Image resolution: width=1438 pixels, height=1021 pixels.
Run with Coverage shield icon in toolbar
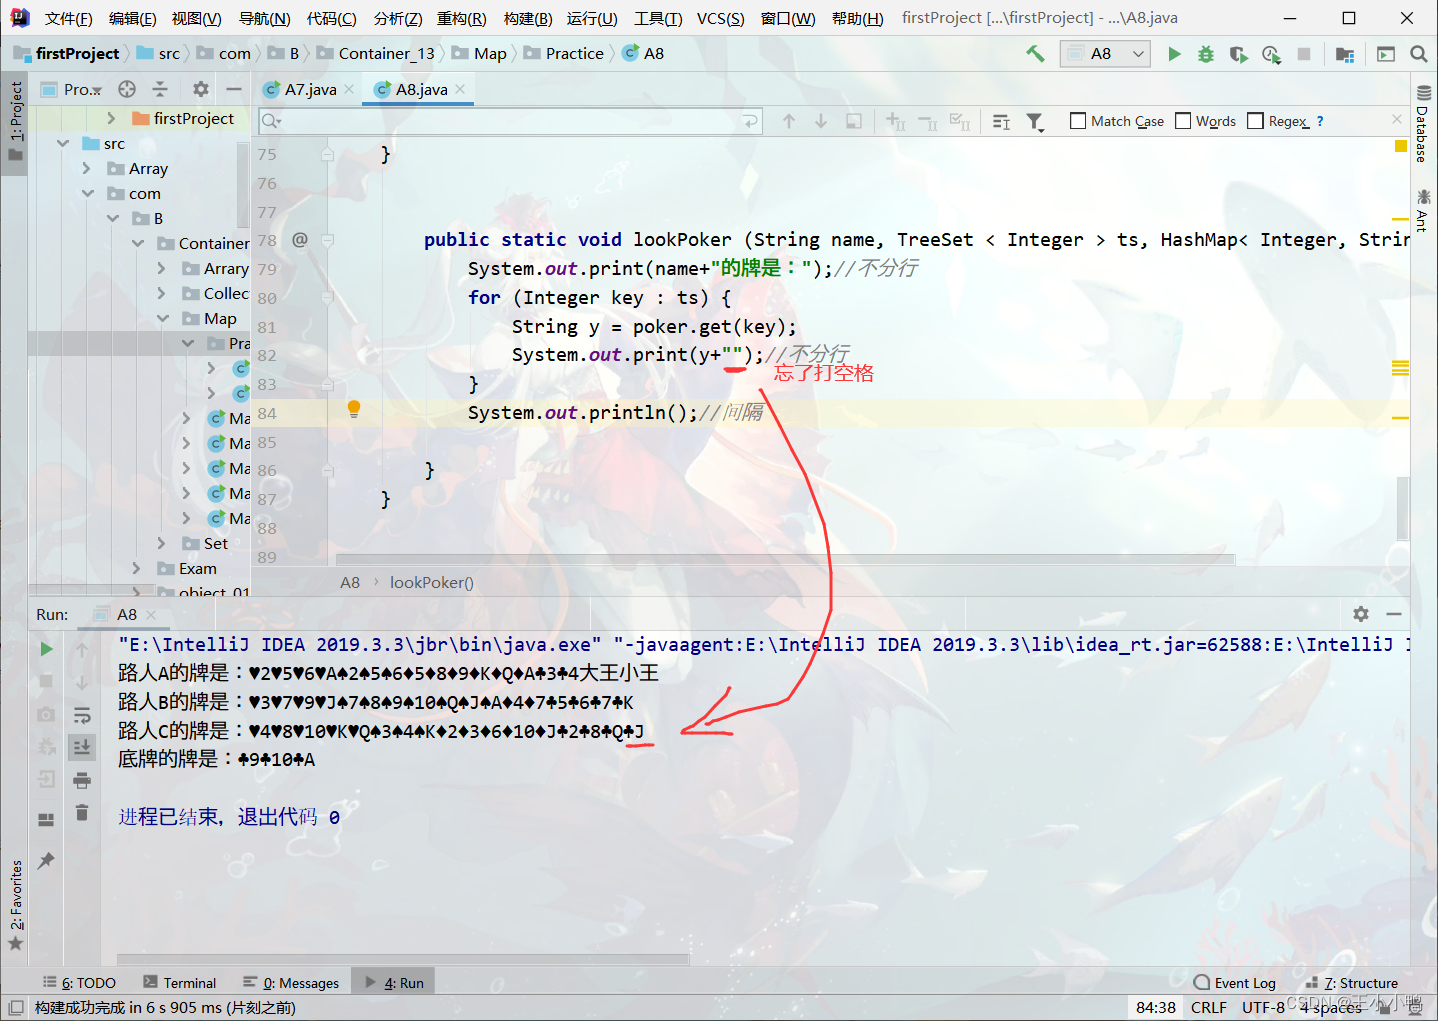pos(1238,54)
